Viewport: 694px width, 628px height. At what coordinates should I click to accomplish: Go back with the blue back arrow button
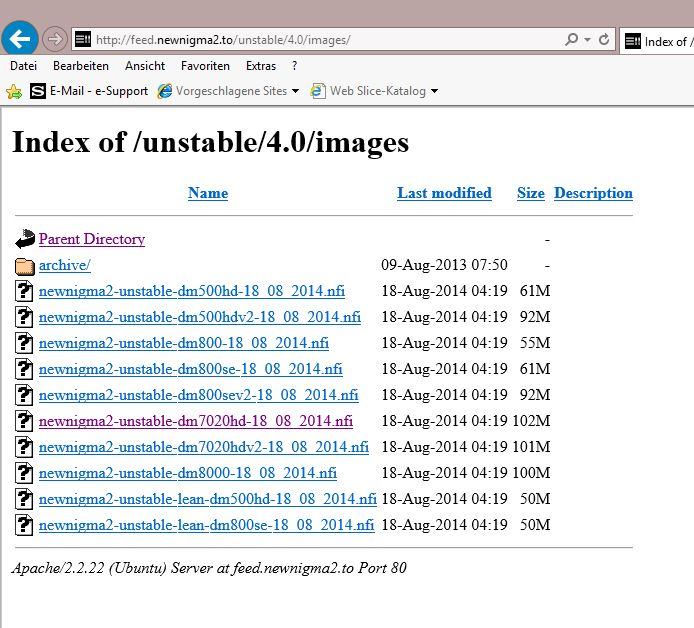[19, 39]
